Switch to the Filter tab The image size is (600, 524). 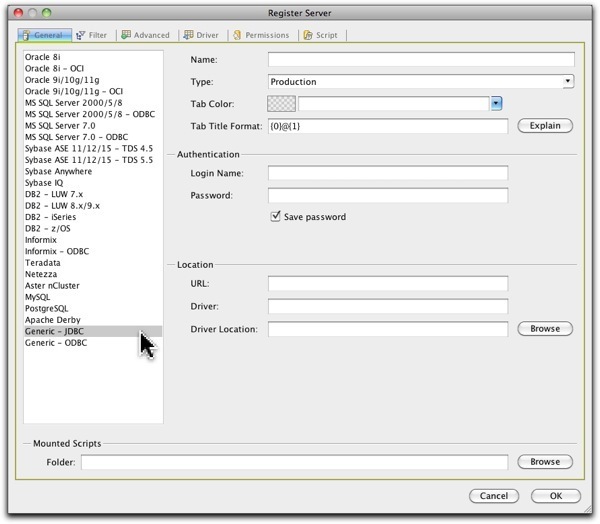[x=91, y=35]
